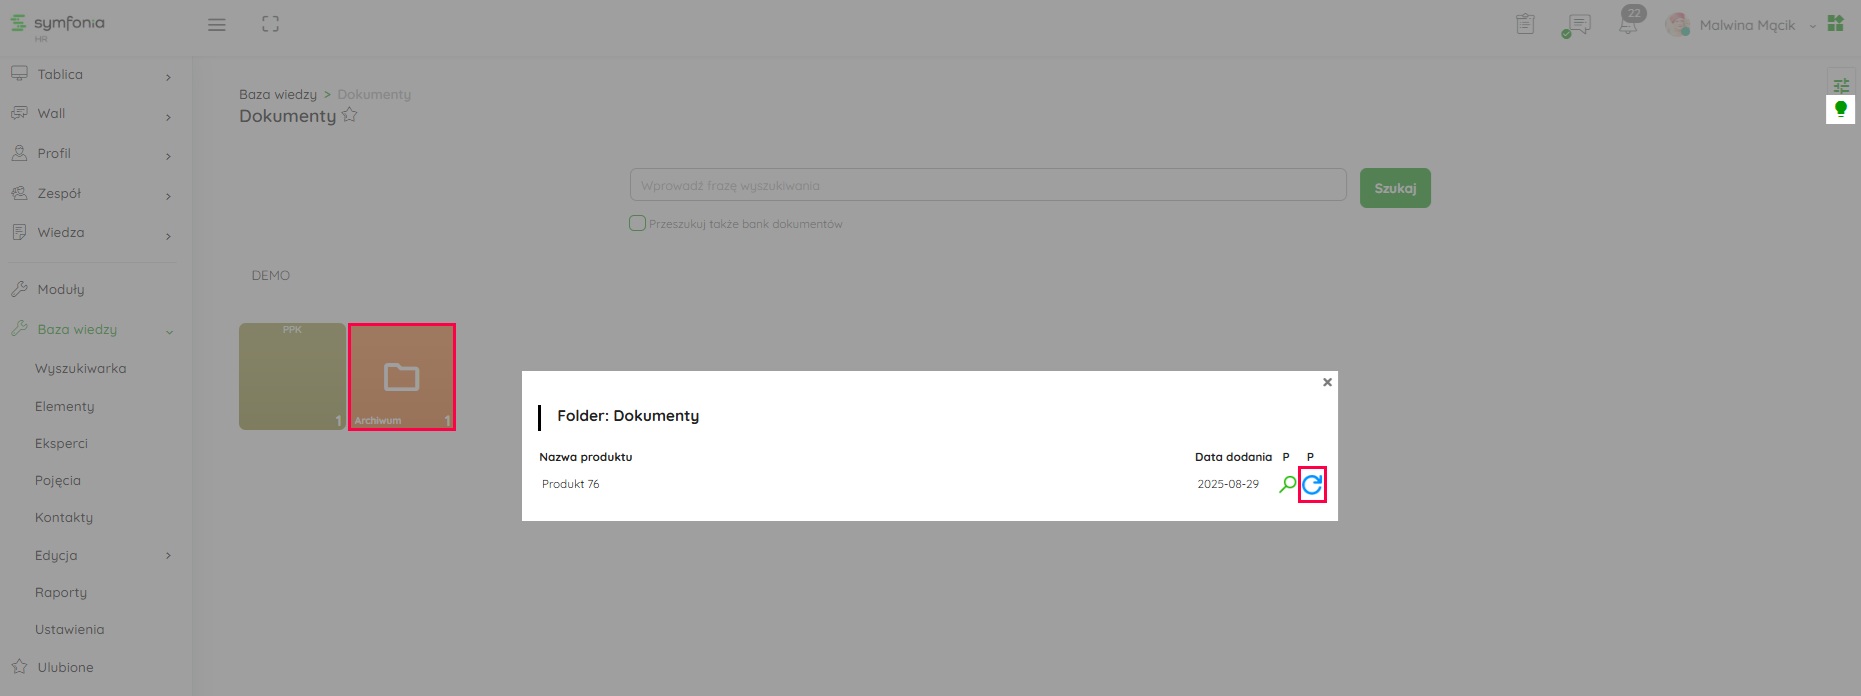
Task: Go to Wyszukiwarka in sidebar
Action: (80, 369)
